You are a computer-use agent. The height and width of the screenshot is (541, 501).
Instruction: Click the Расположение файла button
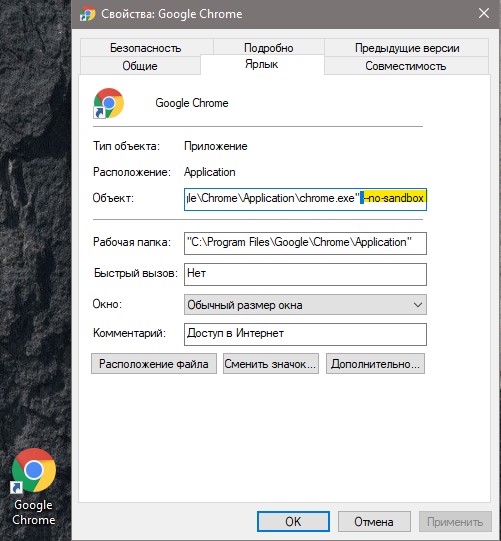[x=154, y=363]
